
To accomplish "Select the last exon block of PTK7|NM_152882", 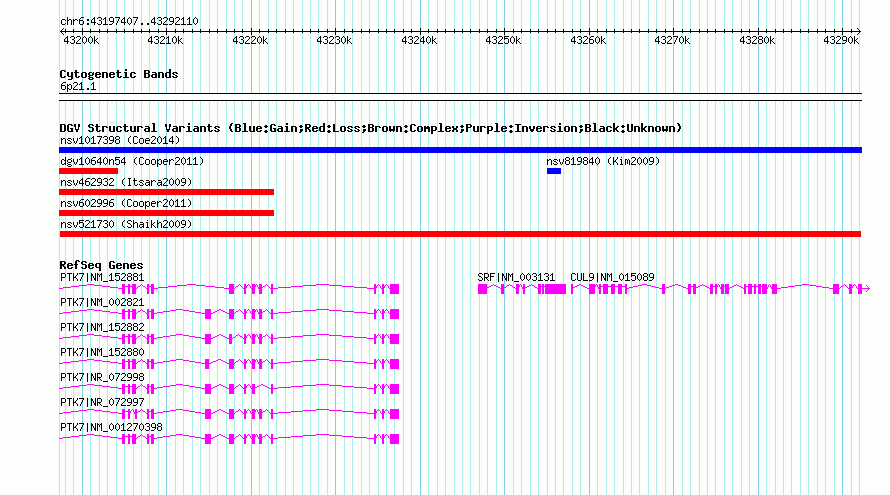I will [x=394, y=339].
